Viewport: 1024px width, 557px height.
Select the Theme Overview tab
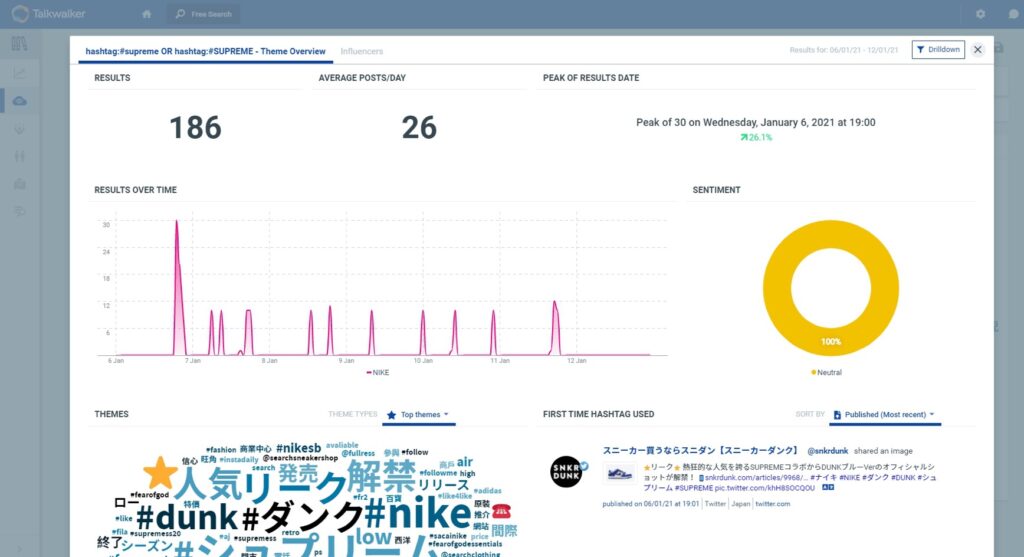point(208,51)
